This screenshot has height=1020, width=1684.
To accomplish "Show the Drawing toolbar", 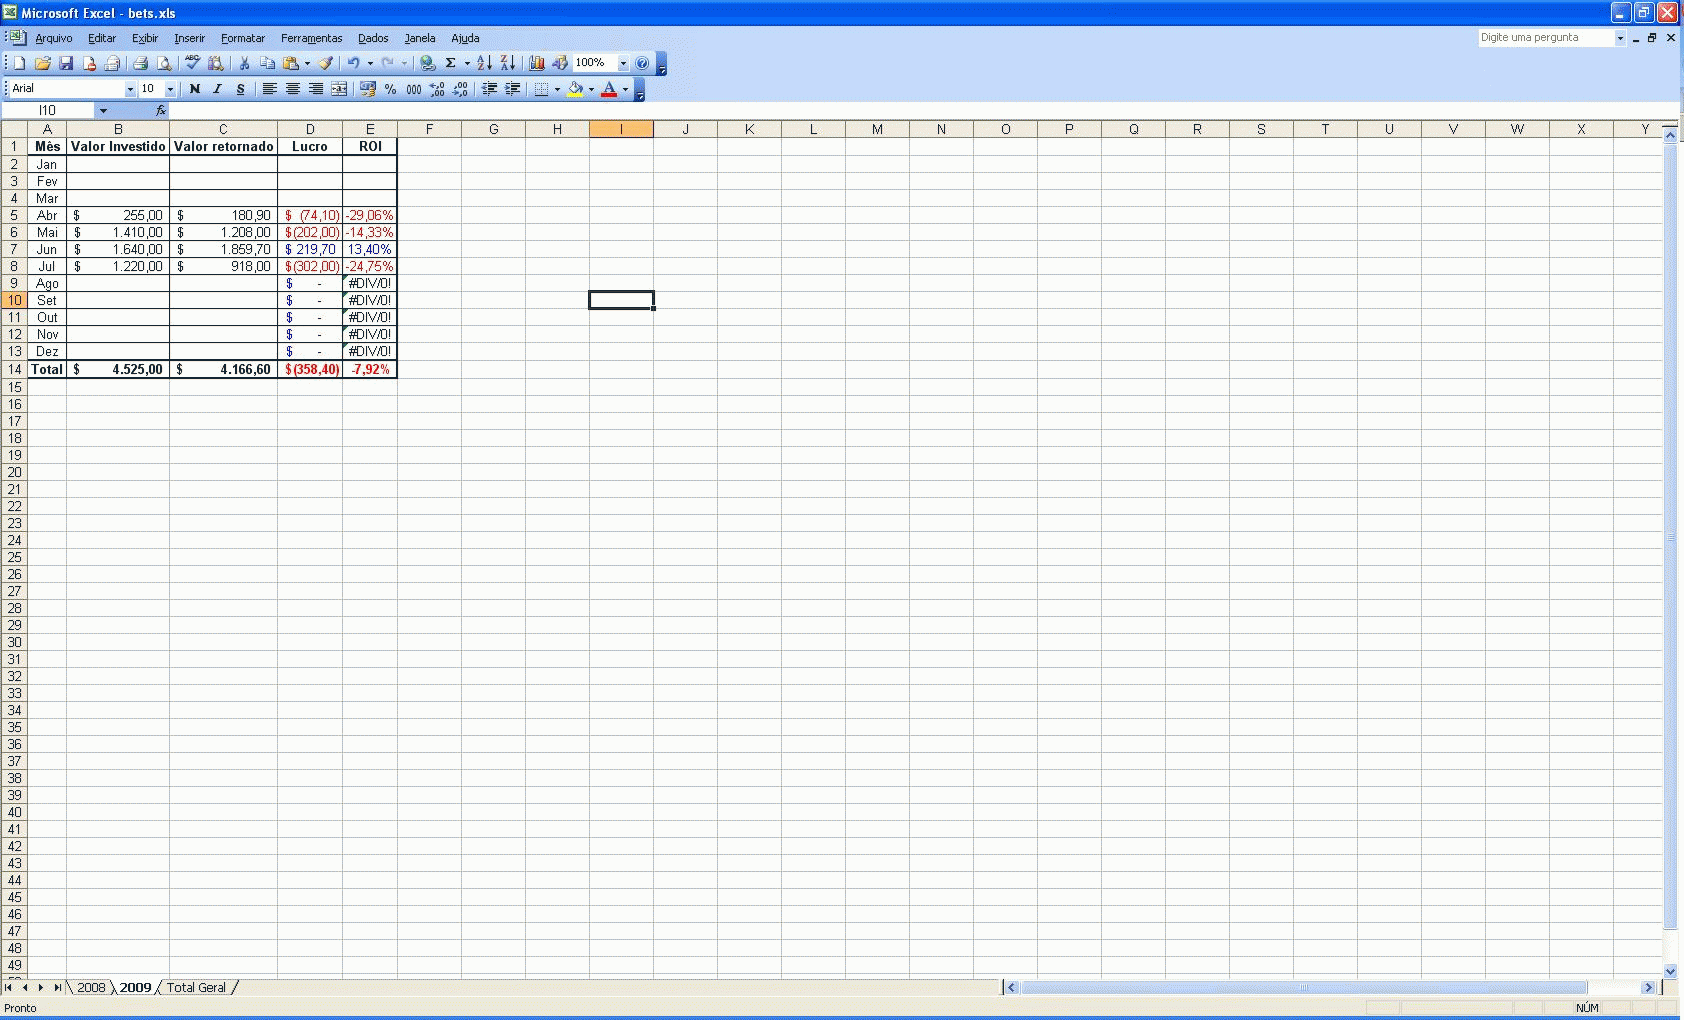I will click(560, 63).
